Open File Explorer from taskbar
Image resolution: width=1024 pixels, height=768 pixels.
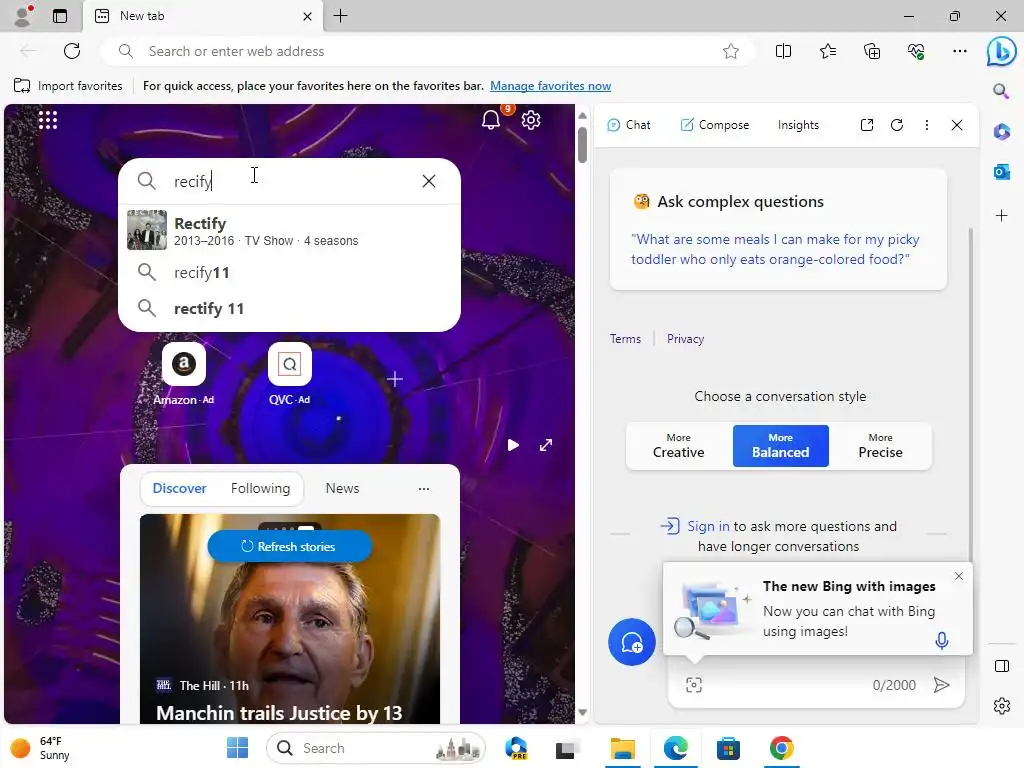tap(622, 748)
